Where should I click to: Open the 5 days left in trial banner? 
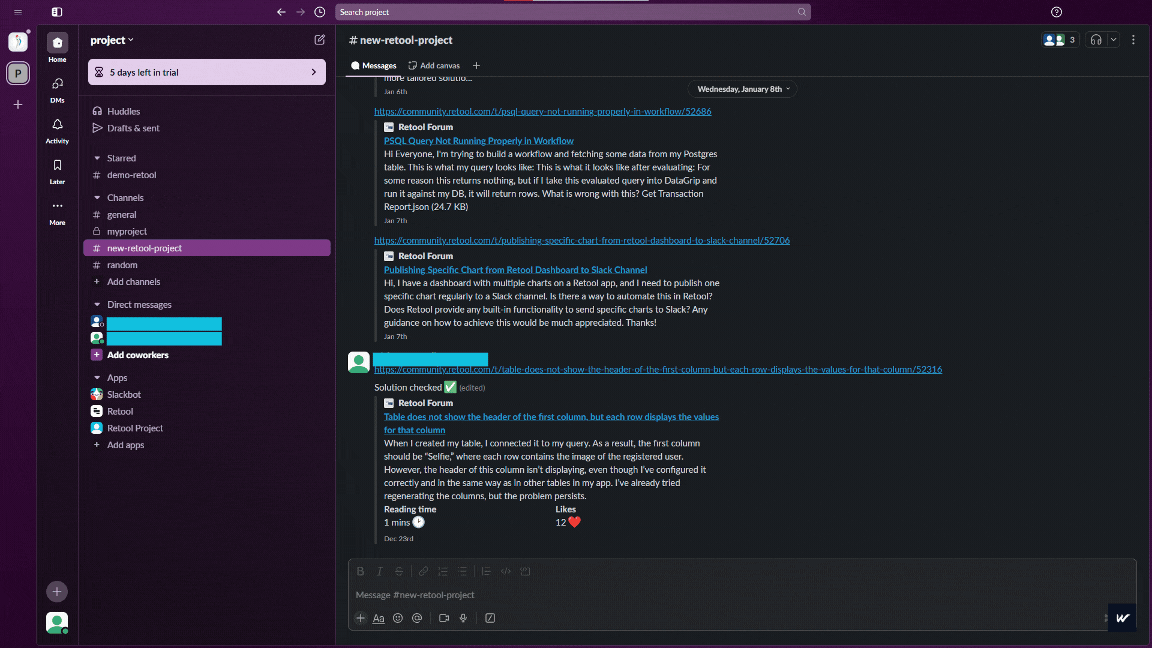[x=206, y=72]
